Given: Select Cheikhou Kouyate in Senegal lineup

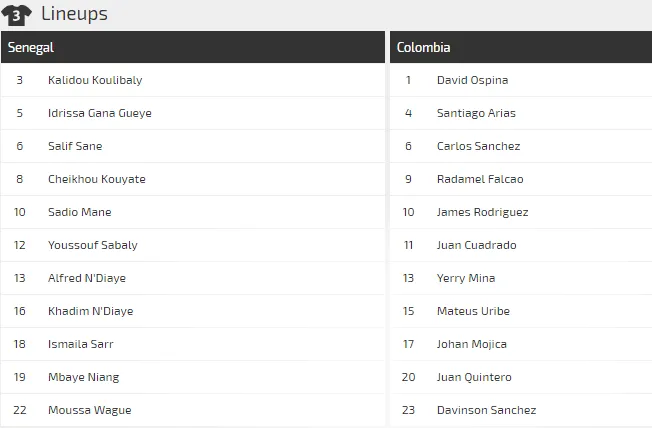Looking at the screenshot, I should [96, 179].
